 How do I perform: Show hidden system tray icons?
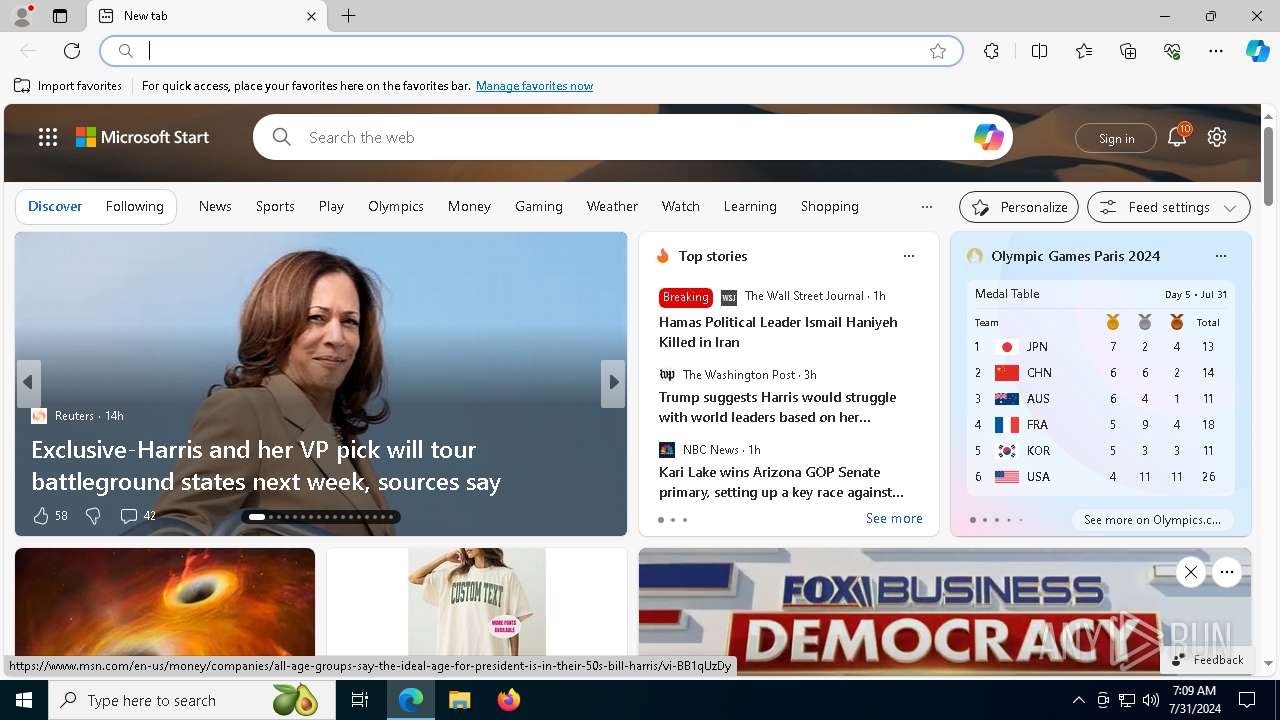1078,700
